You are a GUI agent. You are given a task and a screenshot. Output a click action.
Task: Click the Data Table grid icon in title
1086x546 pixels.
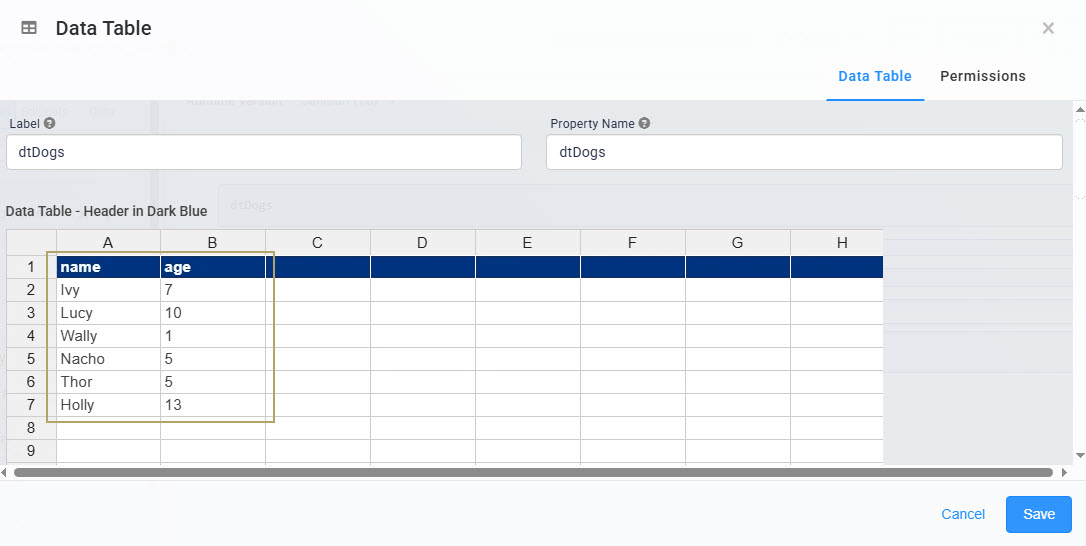(29, 28)
